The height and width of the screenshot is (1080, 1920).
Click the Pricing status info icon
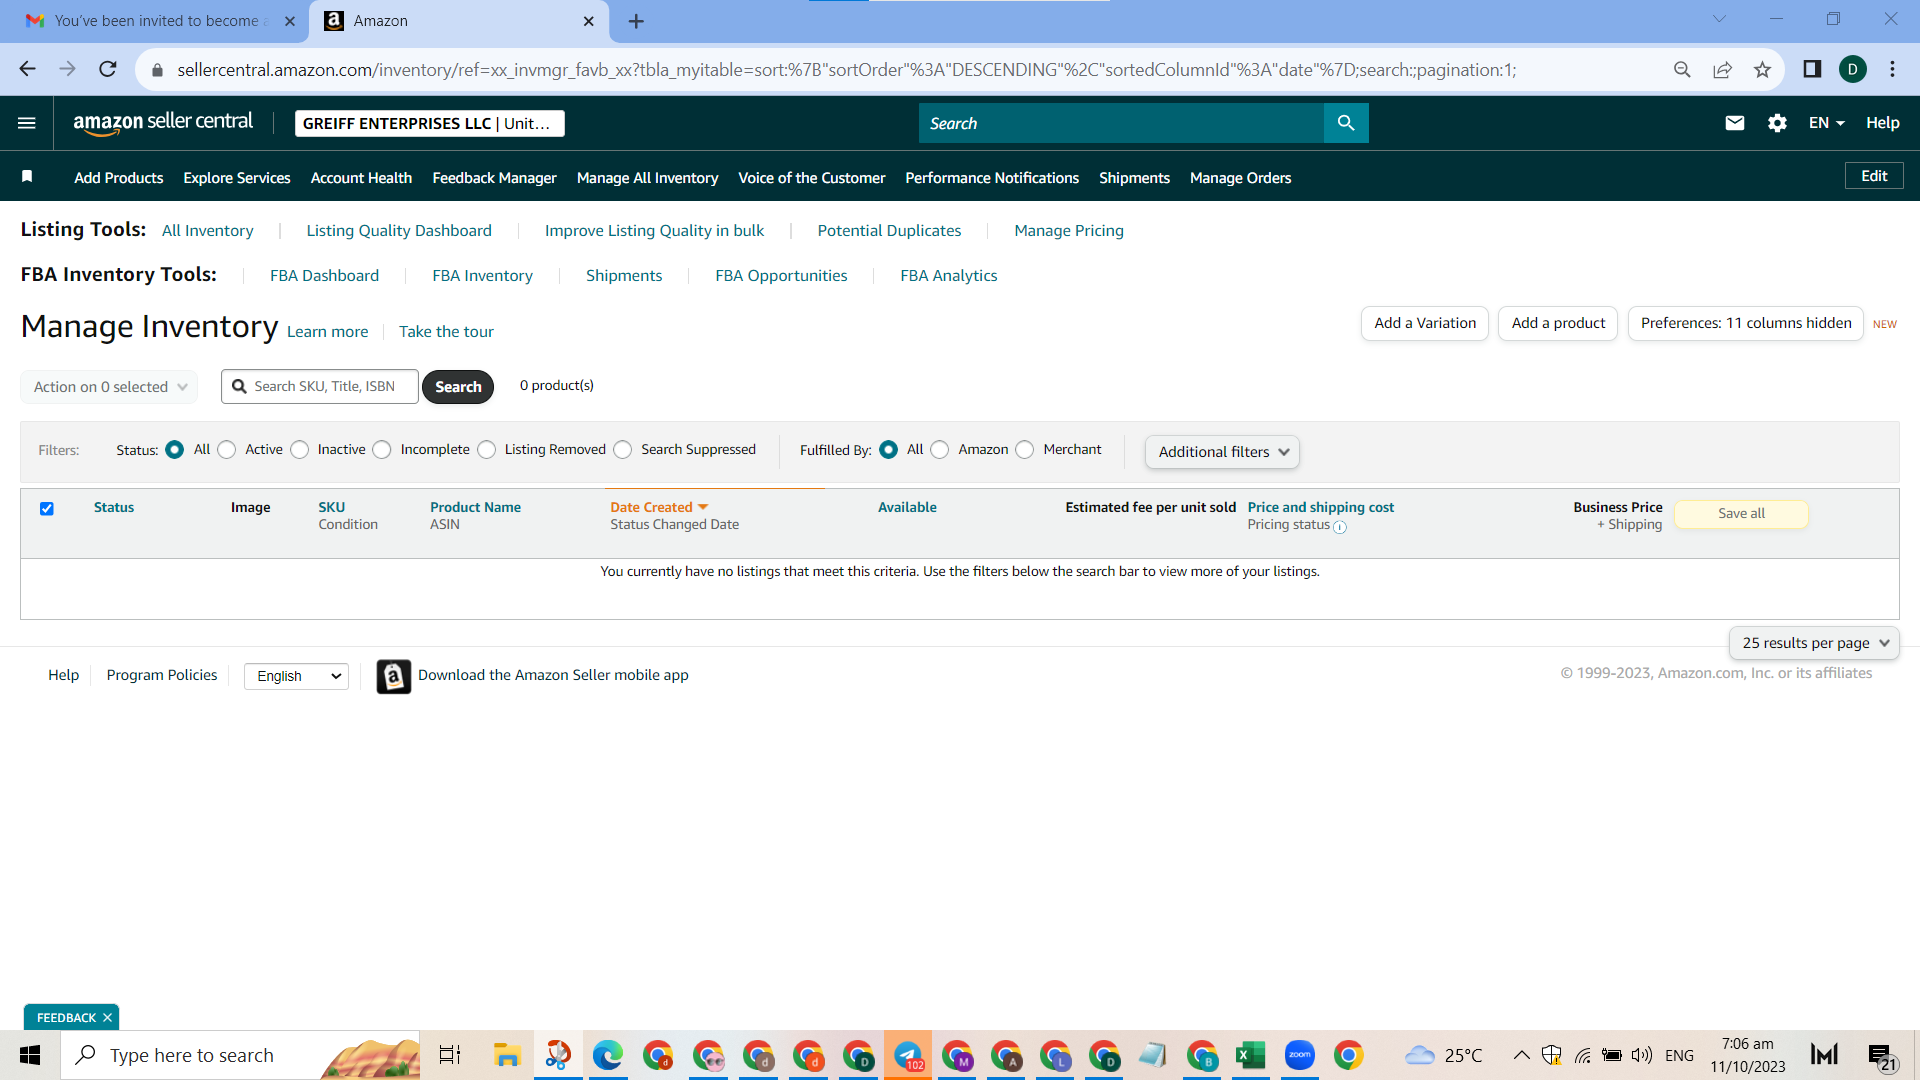[1340, 527]
